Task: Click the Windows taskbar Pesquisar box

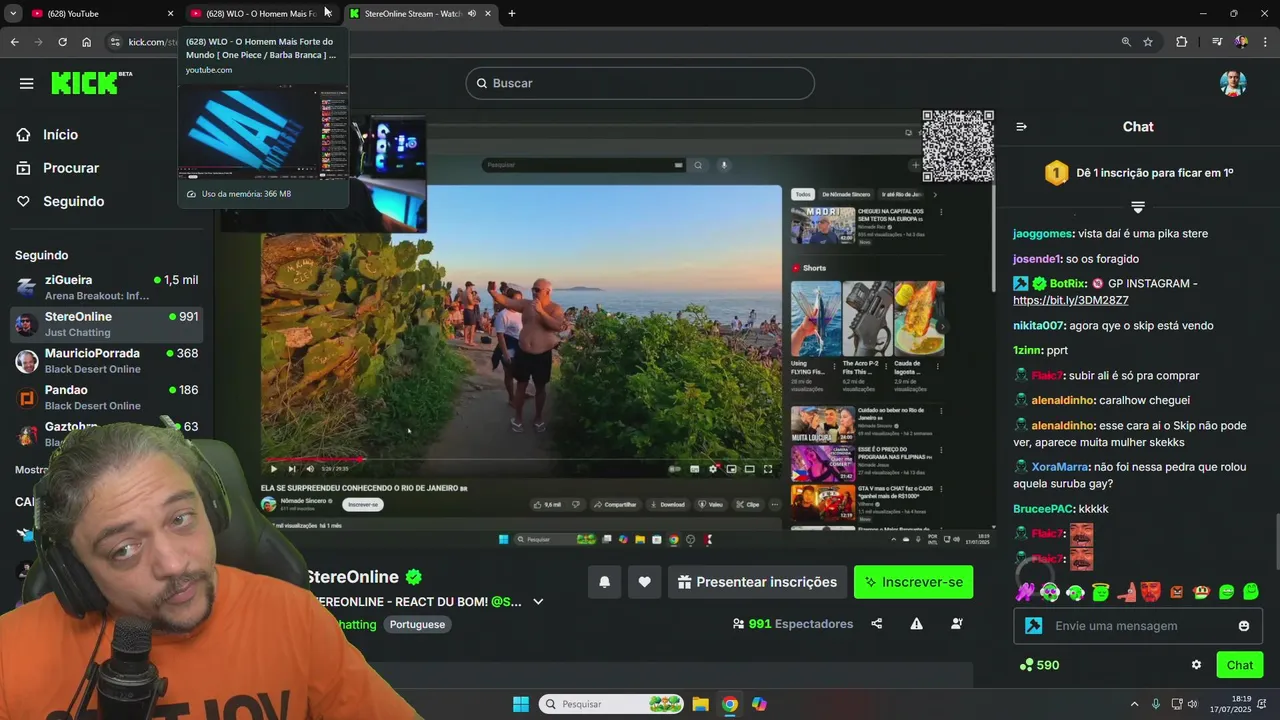Action: [610, 704]
